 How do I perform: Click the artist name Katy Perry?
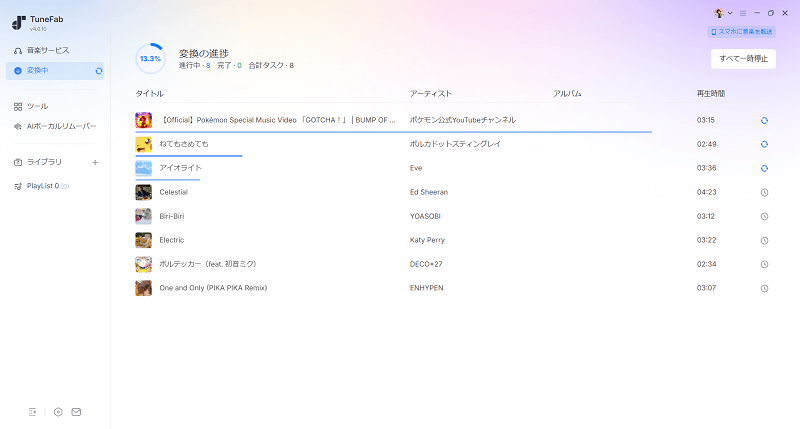[427, 240]
